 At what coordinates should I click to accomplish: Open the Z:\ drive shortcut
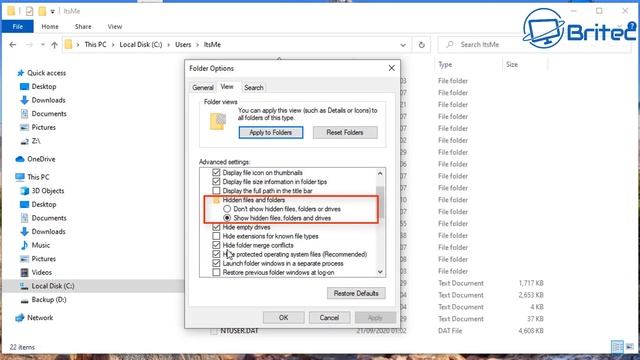click(x=36, y=141)
